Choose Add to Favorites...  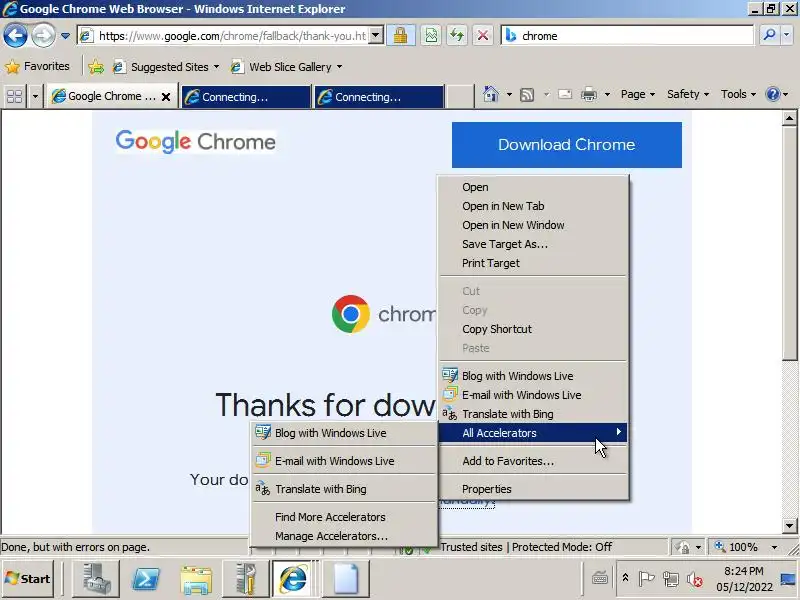[x=534, y=461]
